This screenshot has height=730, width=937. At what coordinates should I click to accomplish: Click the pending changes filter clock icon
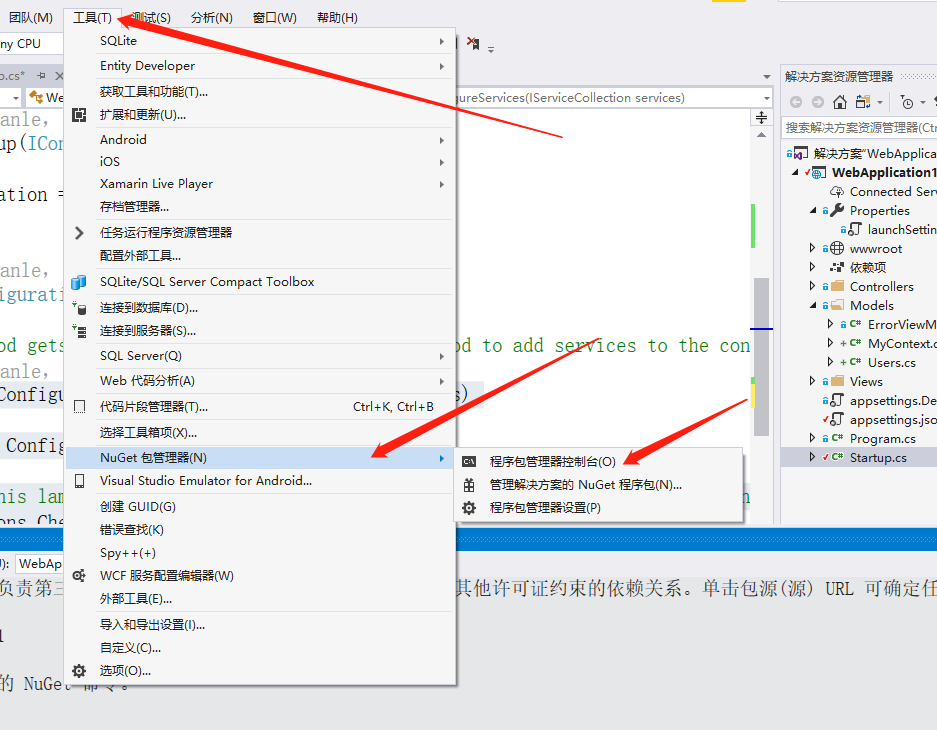click(907, 102)
